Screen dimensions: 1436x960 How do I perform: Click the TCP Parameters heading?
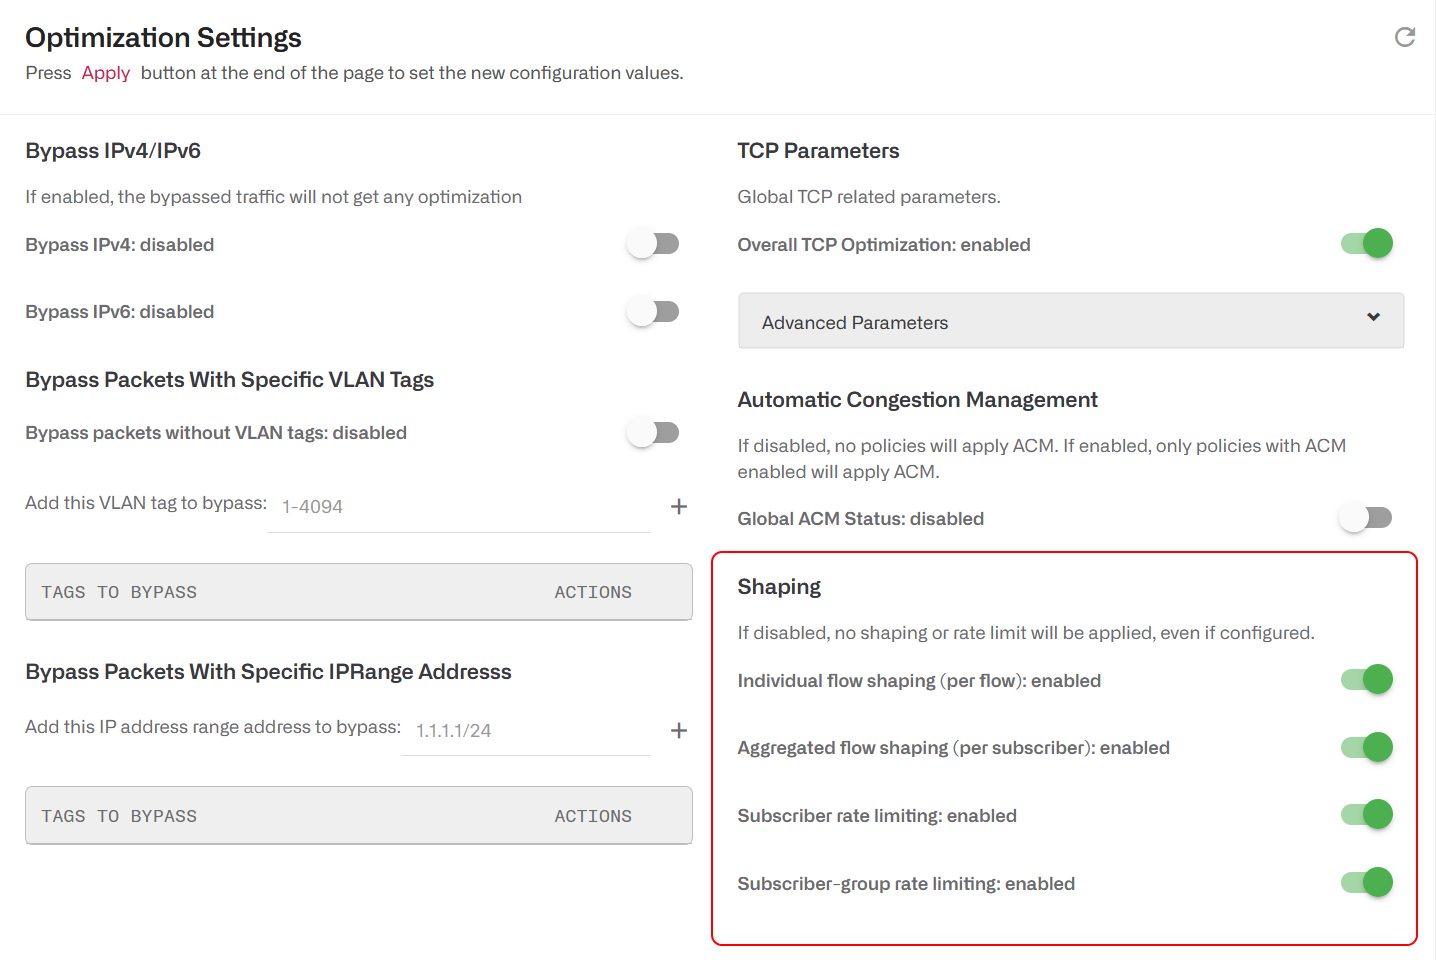click(818, 151)
